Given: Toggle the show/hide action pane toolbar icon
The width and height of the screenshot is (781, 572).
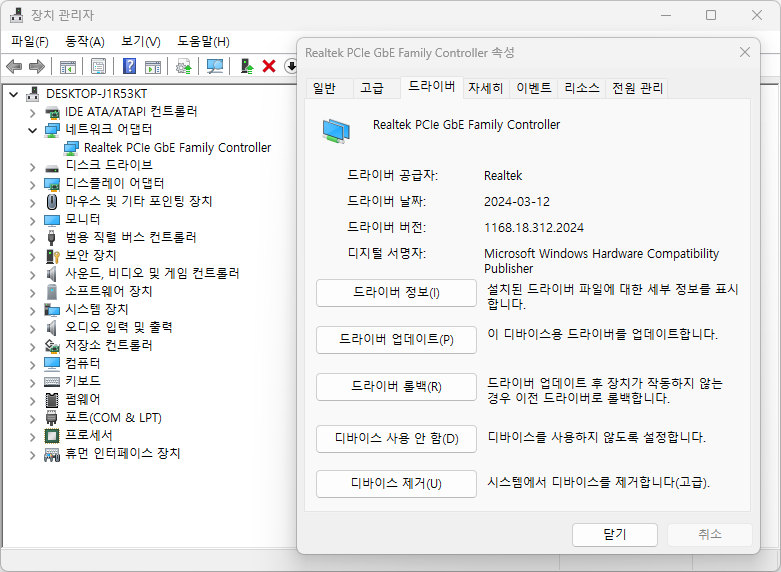Looking at the screenshot, I should [153, 66].
